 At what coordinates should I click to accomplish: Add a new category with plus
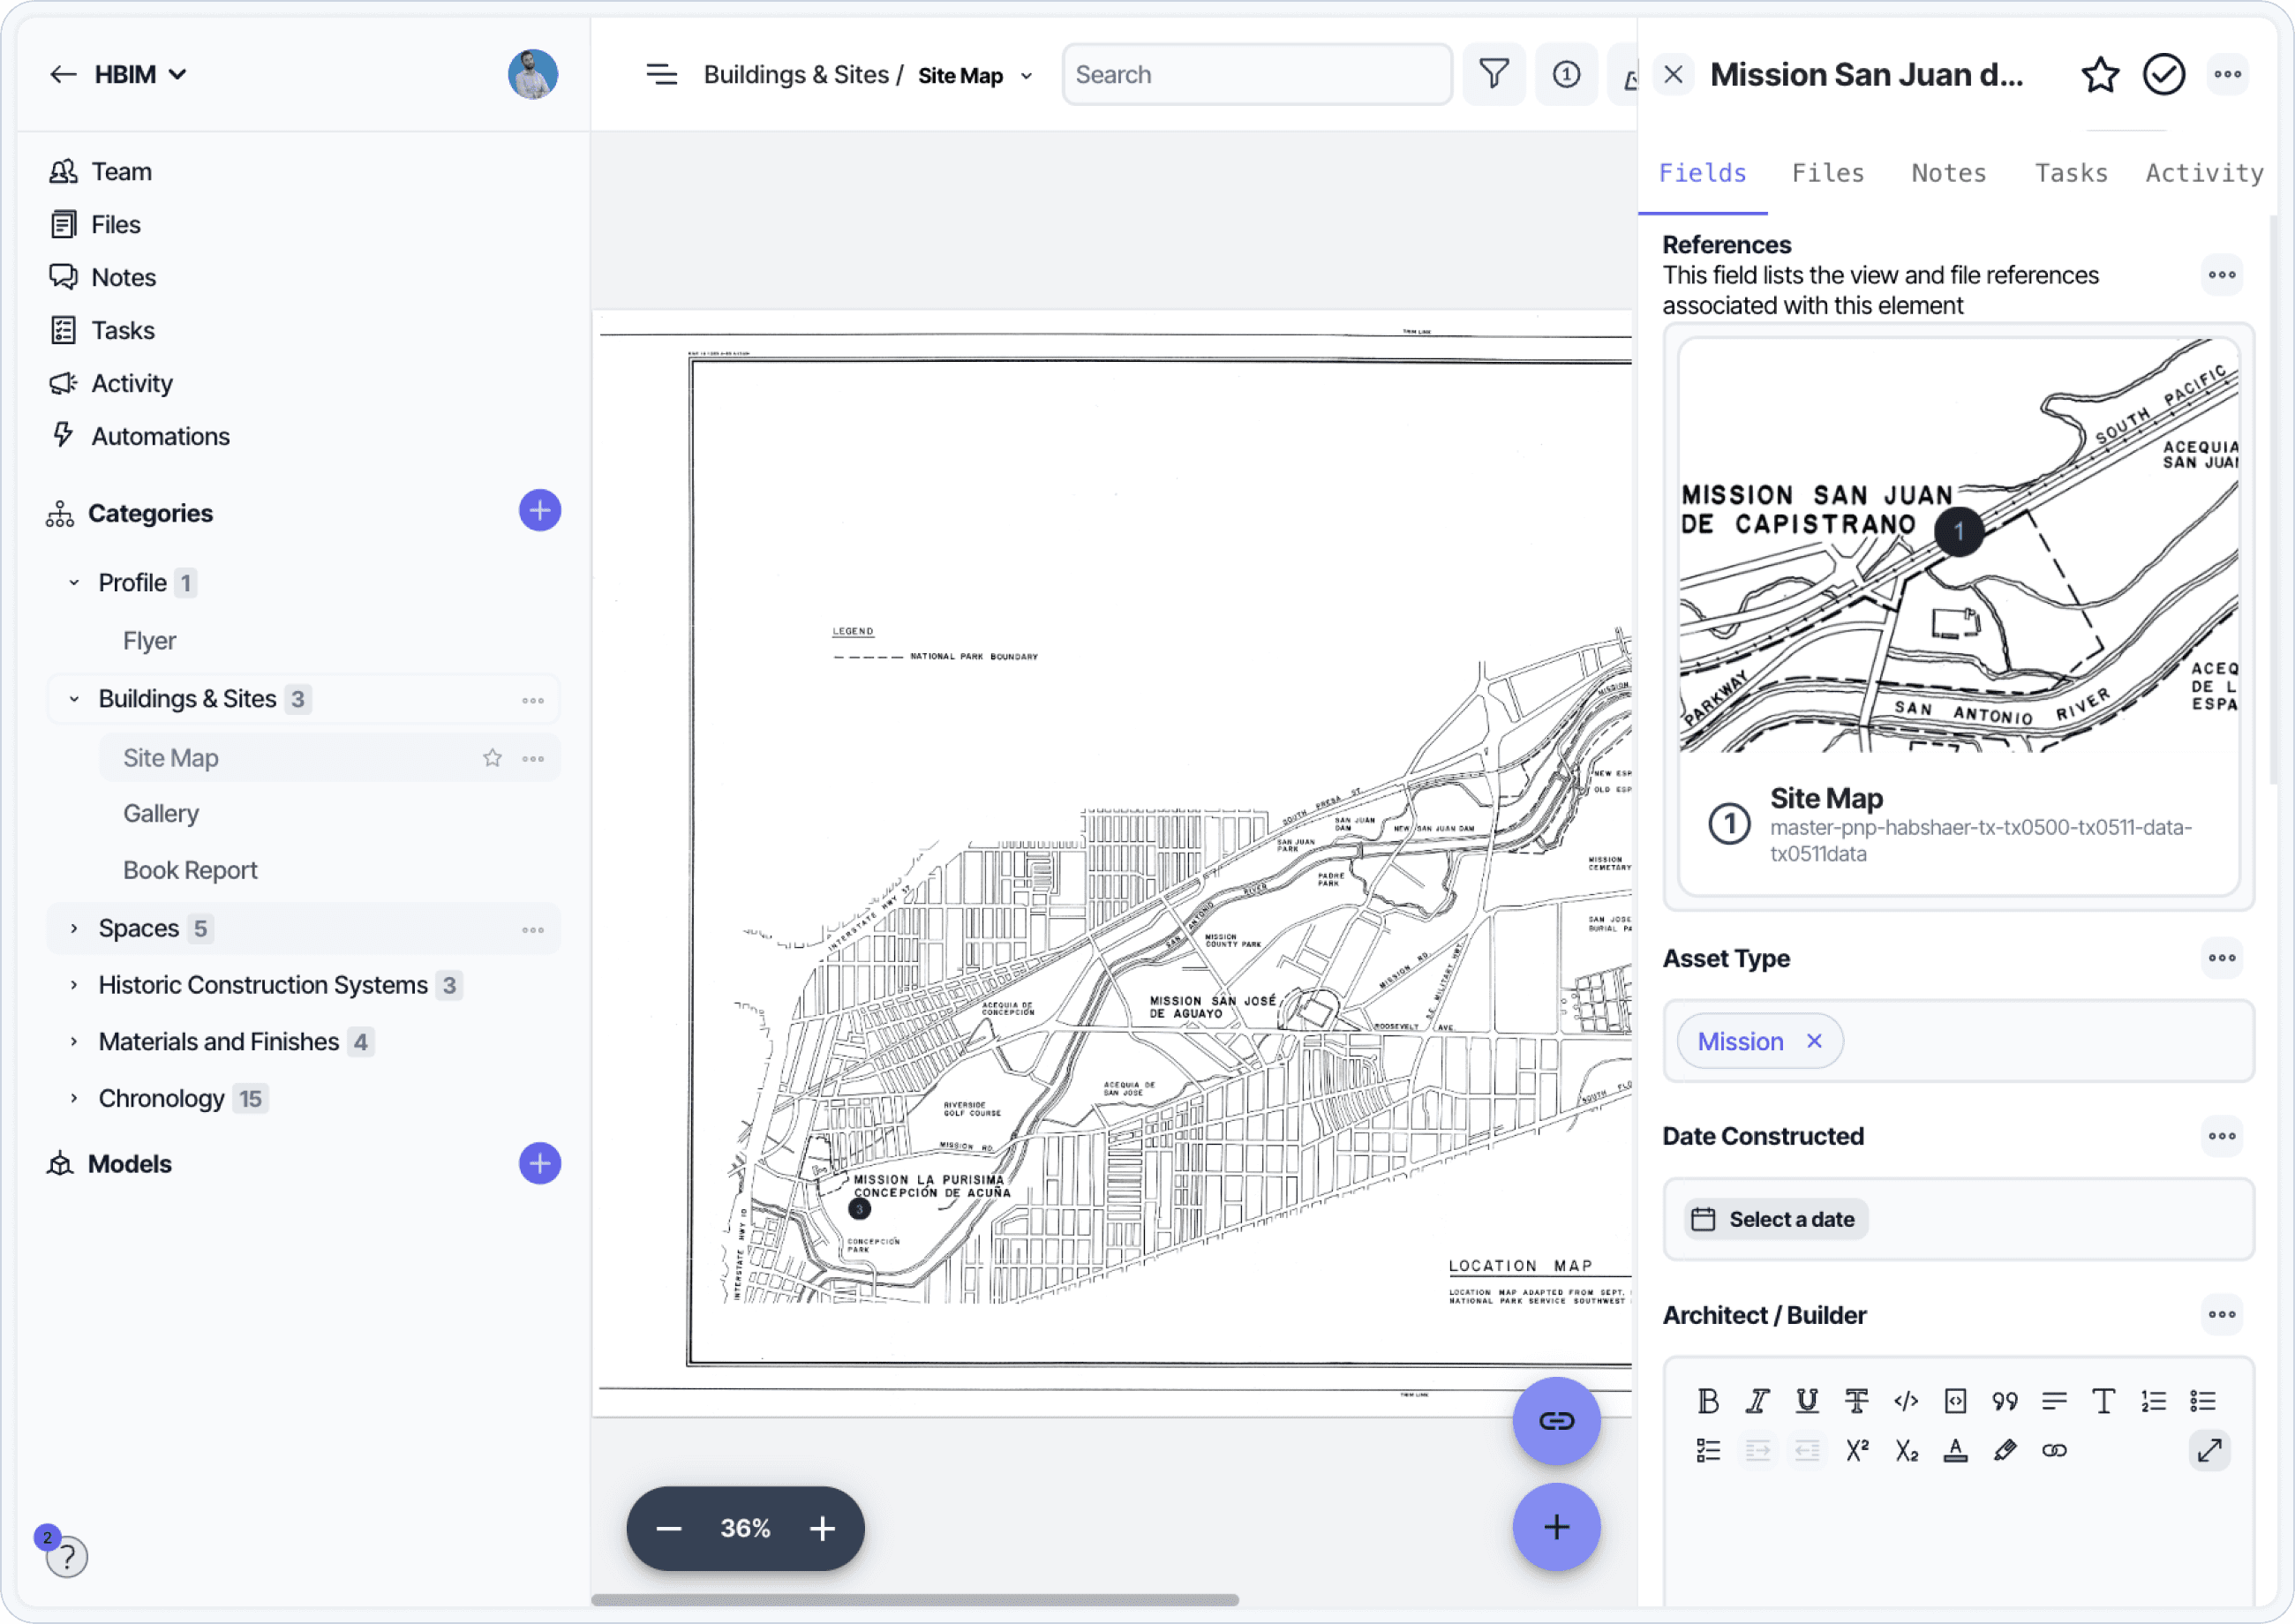[539, 511]
